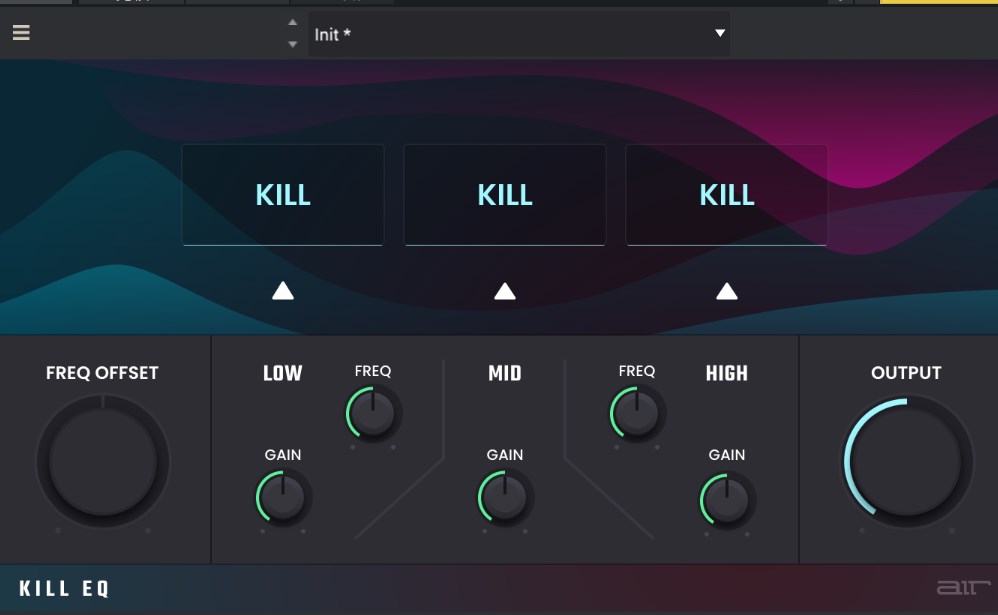Click the HIGH band FREQ knob
This screenshot has width=998, height=615.
tap(637, 413)
